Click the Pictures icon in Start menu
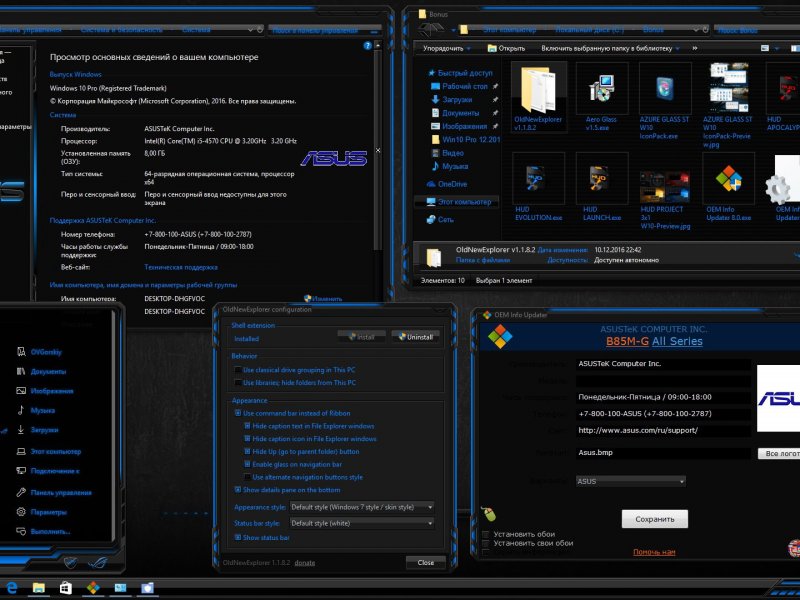The width and height of the screenshot is (800, 600). pyautogui.click(x=21, y=391)
